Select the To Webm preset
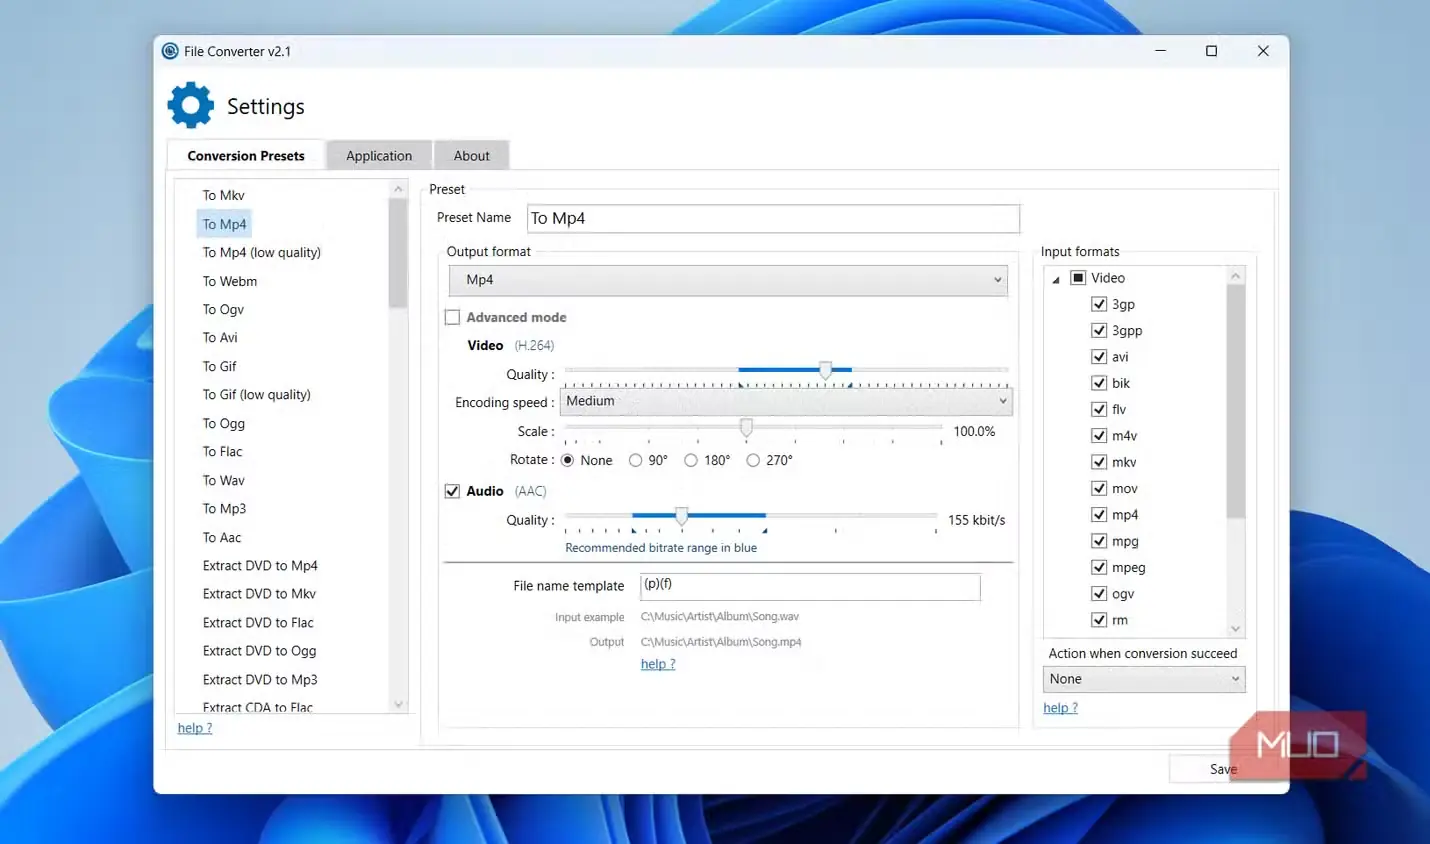1430x844 pixels. click(230, 281)
